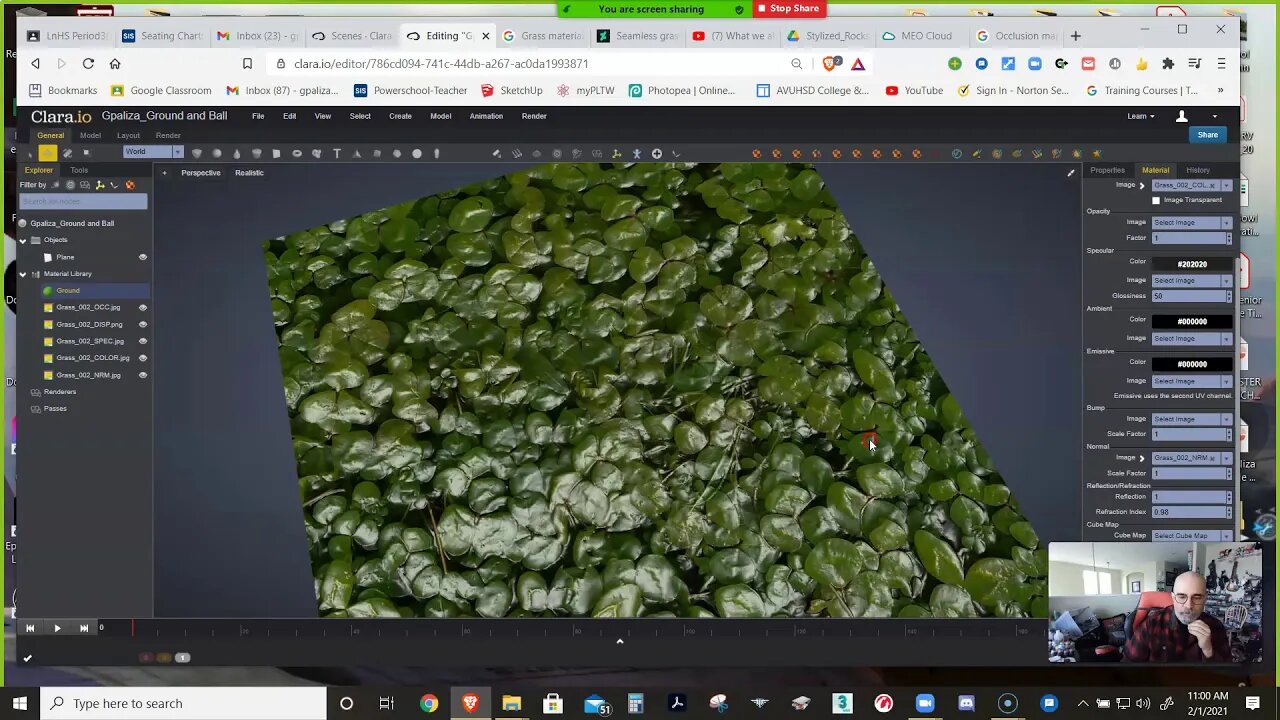Open Google Classroom bookmark
1280x720 pixels.
161,90
